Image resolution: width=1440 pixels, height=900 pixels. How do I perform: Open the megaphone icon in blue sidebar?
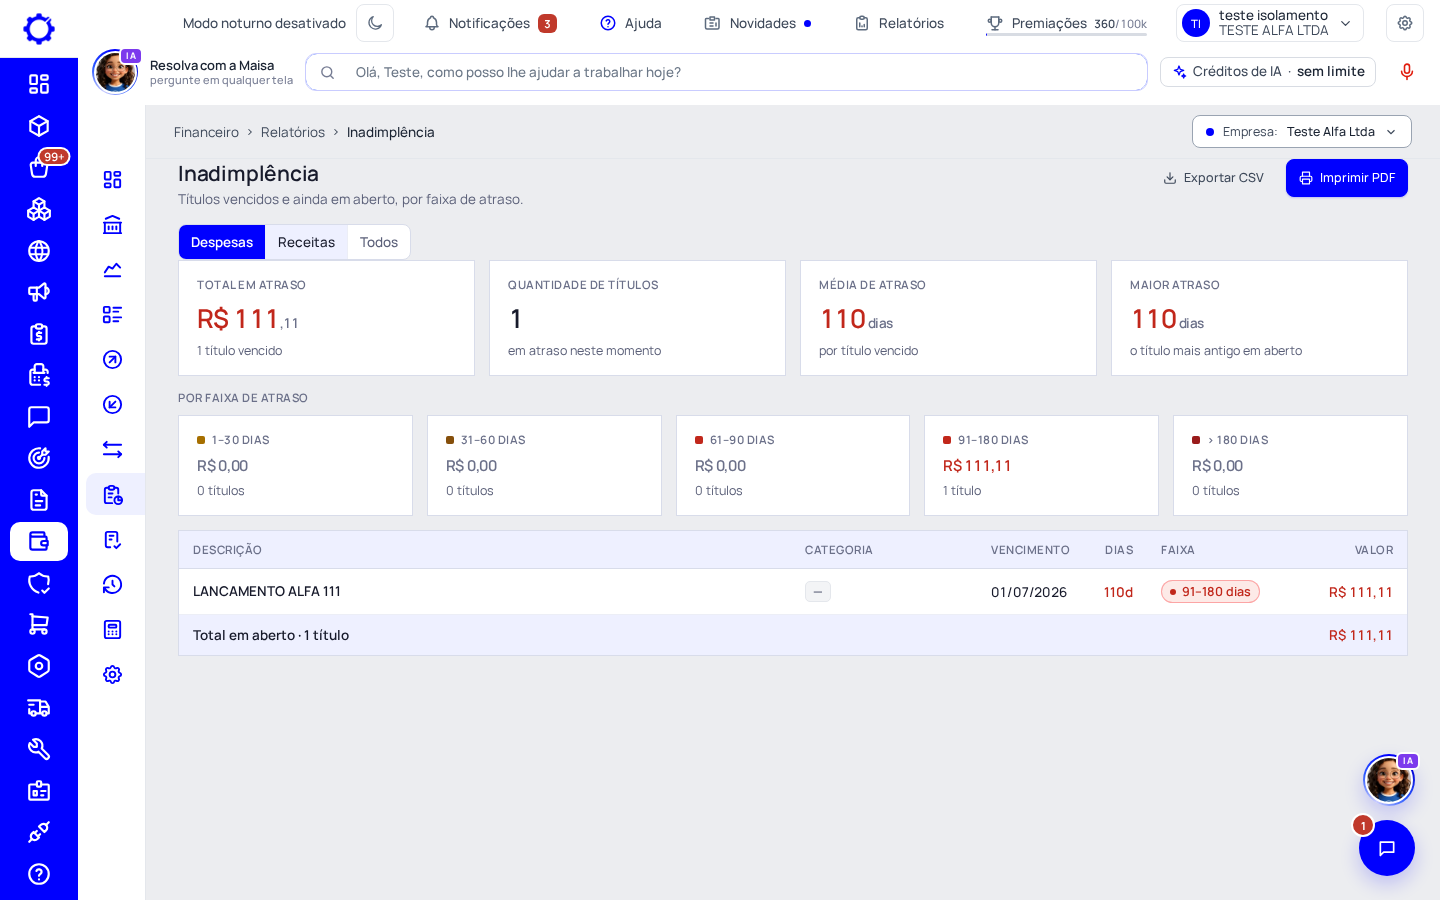click(39, 292)
